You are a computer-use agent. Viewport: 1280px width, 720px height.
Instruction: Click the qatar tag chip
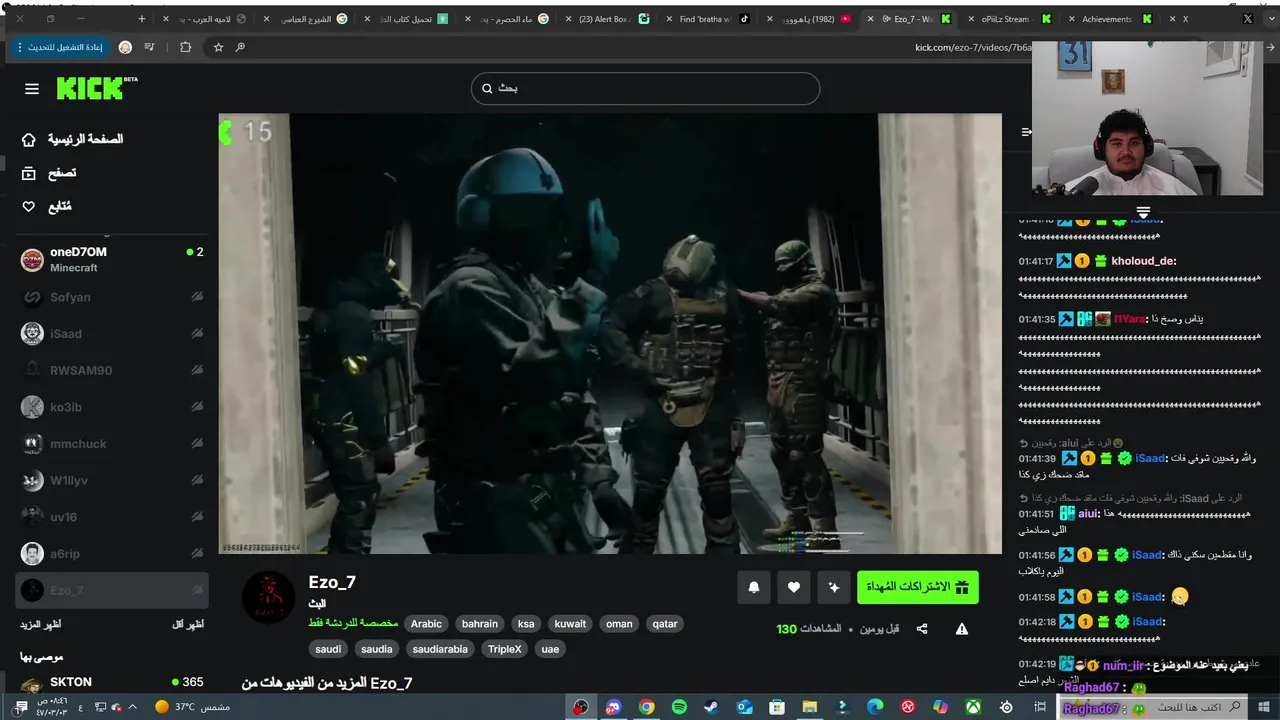(665, 624)
